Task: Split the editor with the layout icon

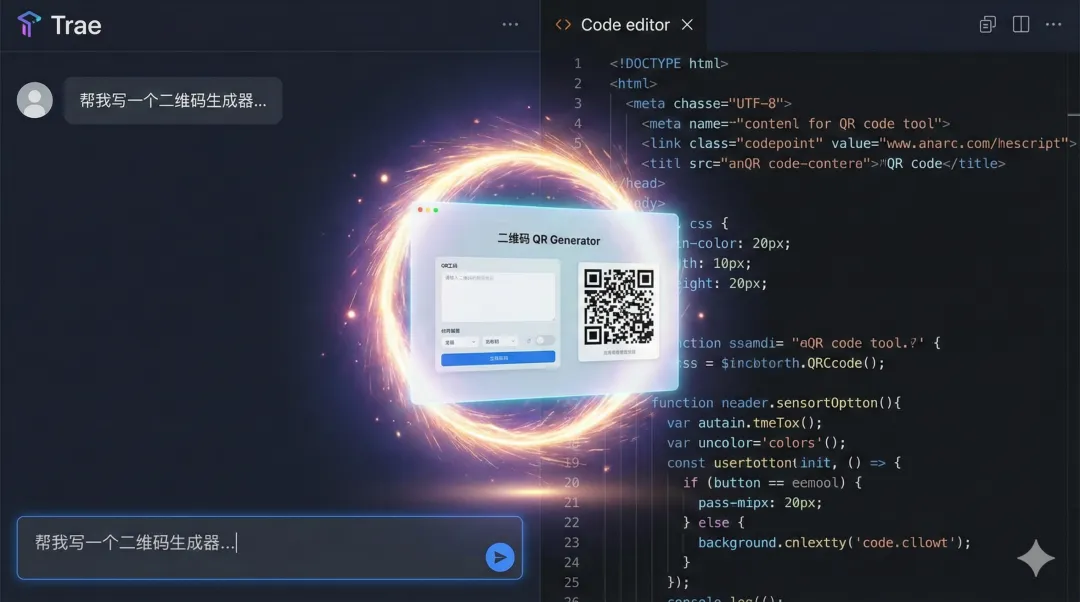Action: point(1021,24)
